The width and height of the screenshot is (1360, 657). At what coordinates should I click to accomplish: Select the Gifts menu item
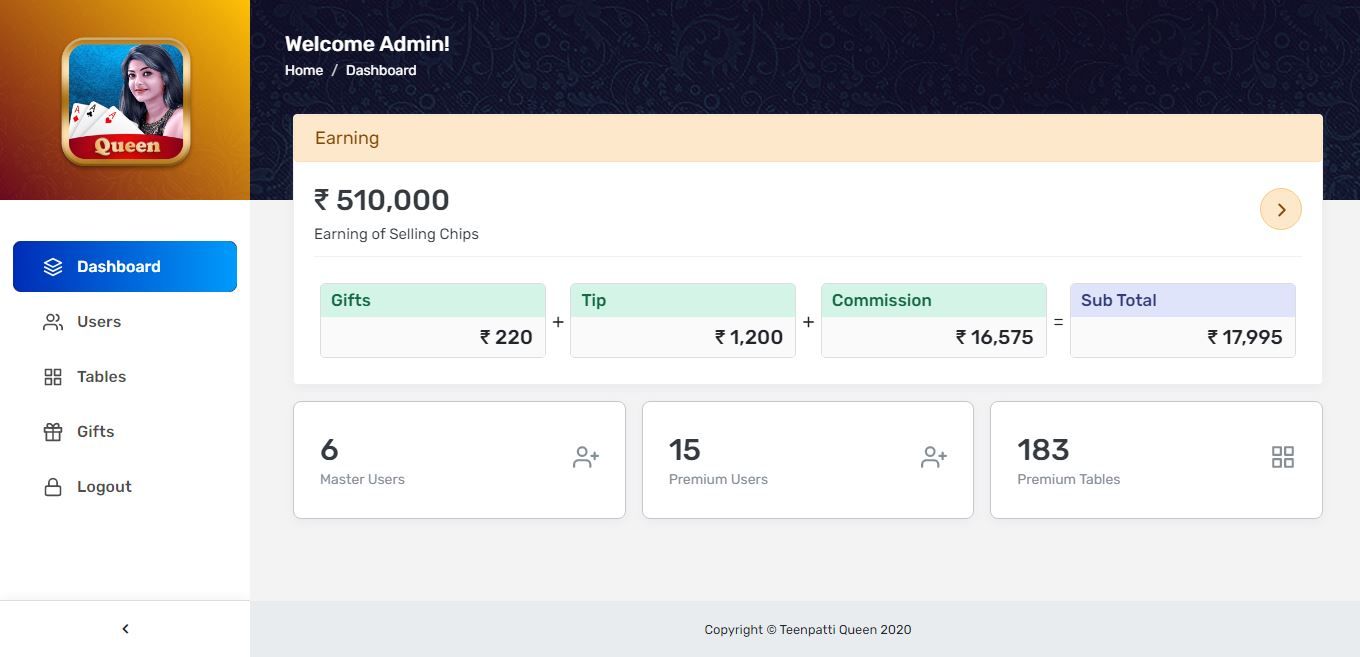tap(95, 432)
